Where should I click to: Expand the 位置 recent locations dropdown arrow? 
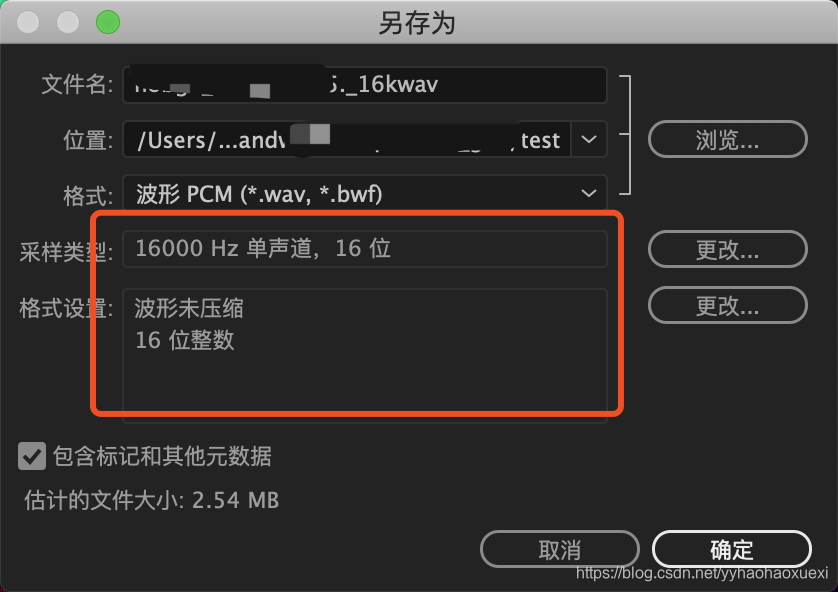tap(589, 140)
